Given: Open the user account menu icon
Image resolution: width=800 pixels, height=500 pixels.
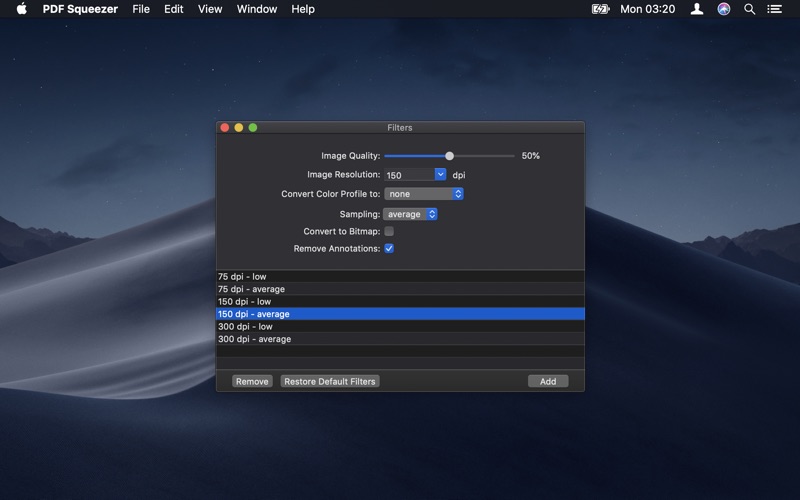Looking at the screenshot, I should pos(696,9).
